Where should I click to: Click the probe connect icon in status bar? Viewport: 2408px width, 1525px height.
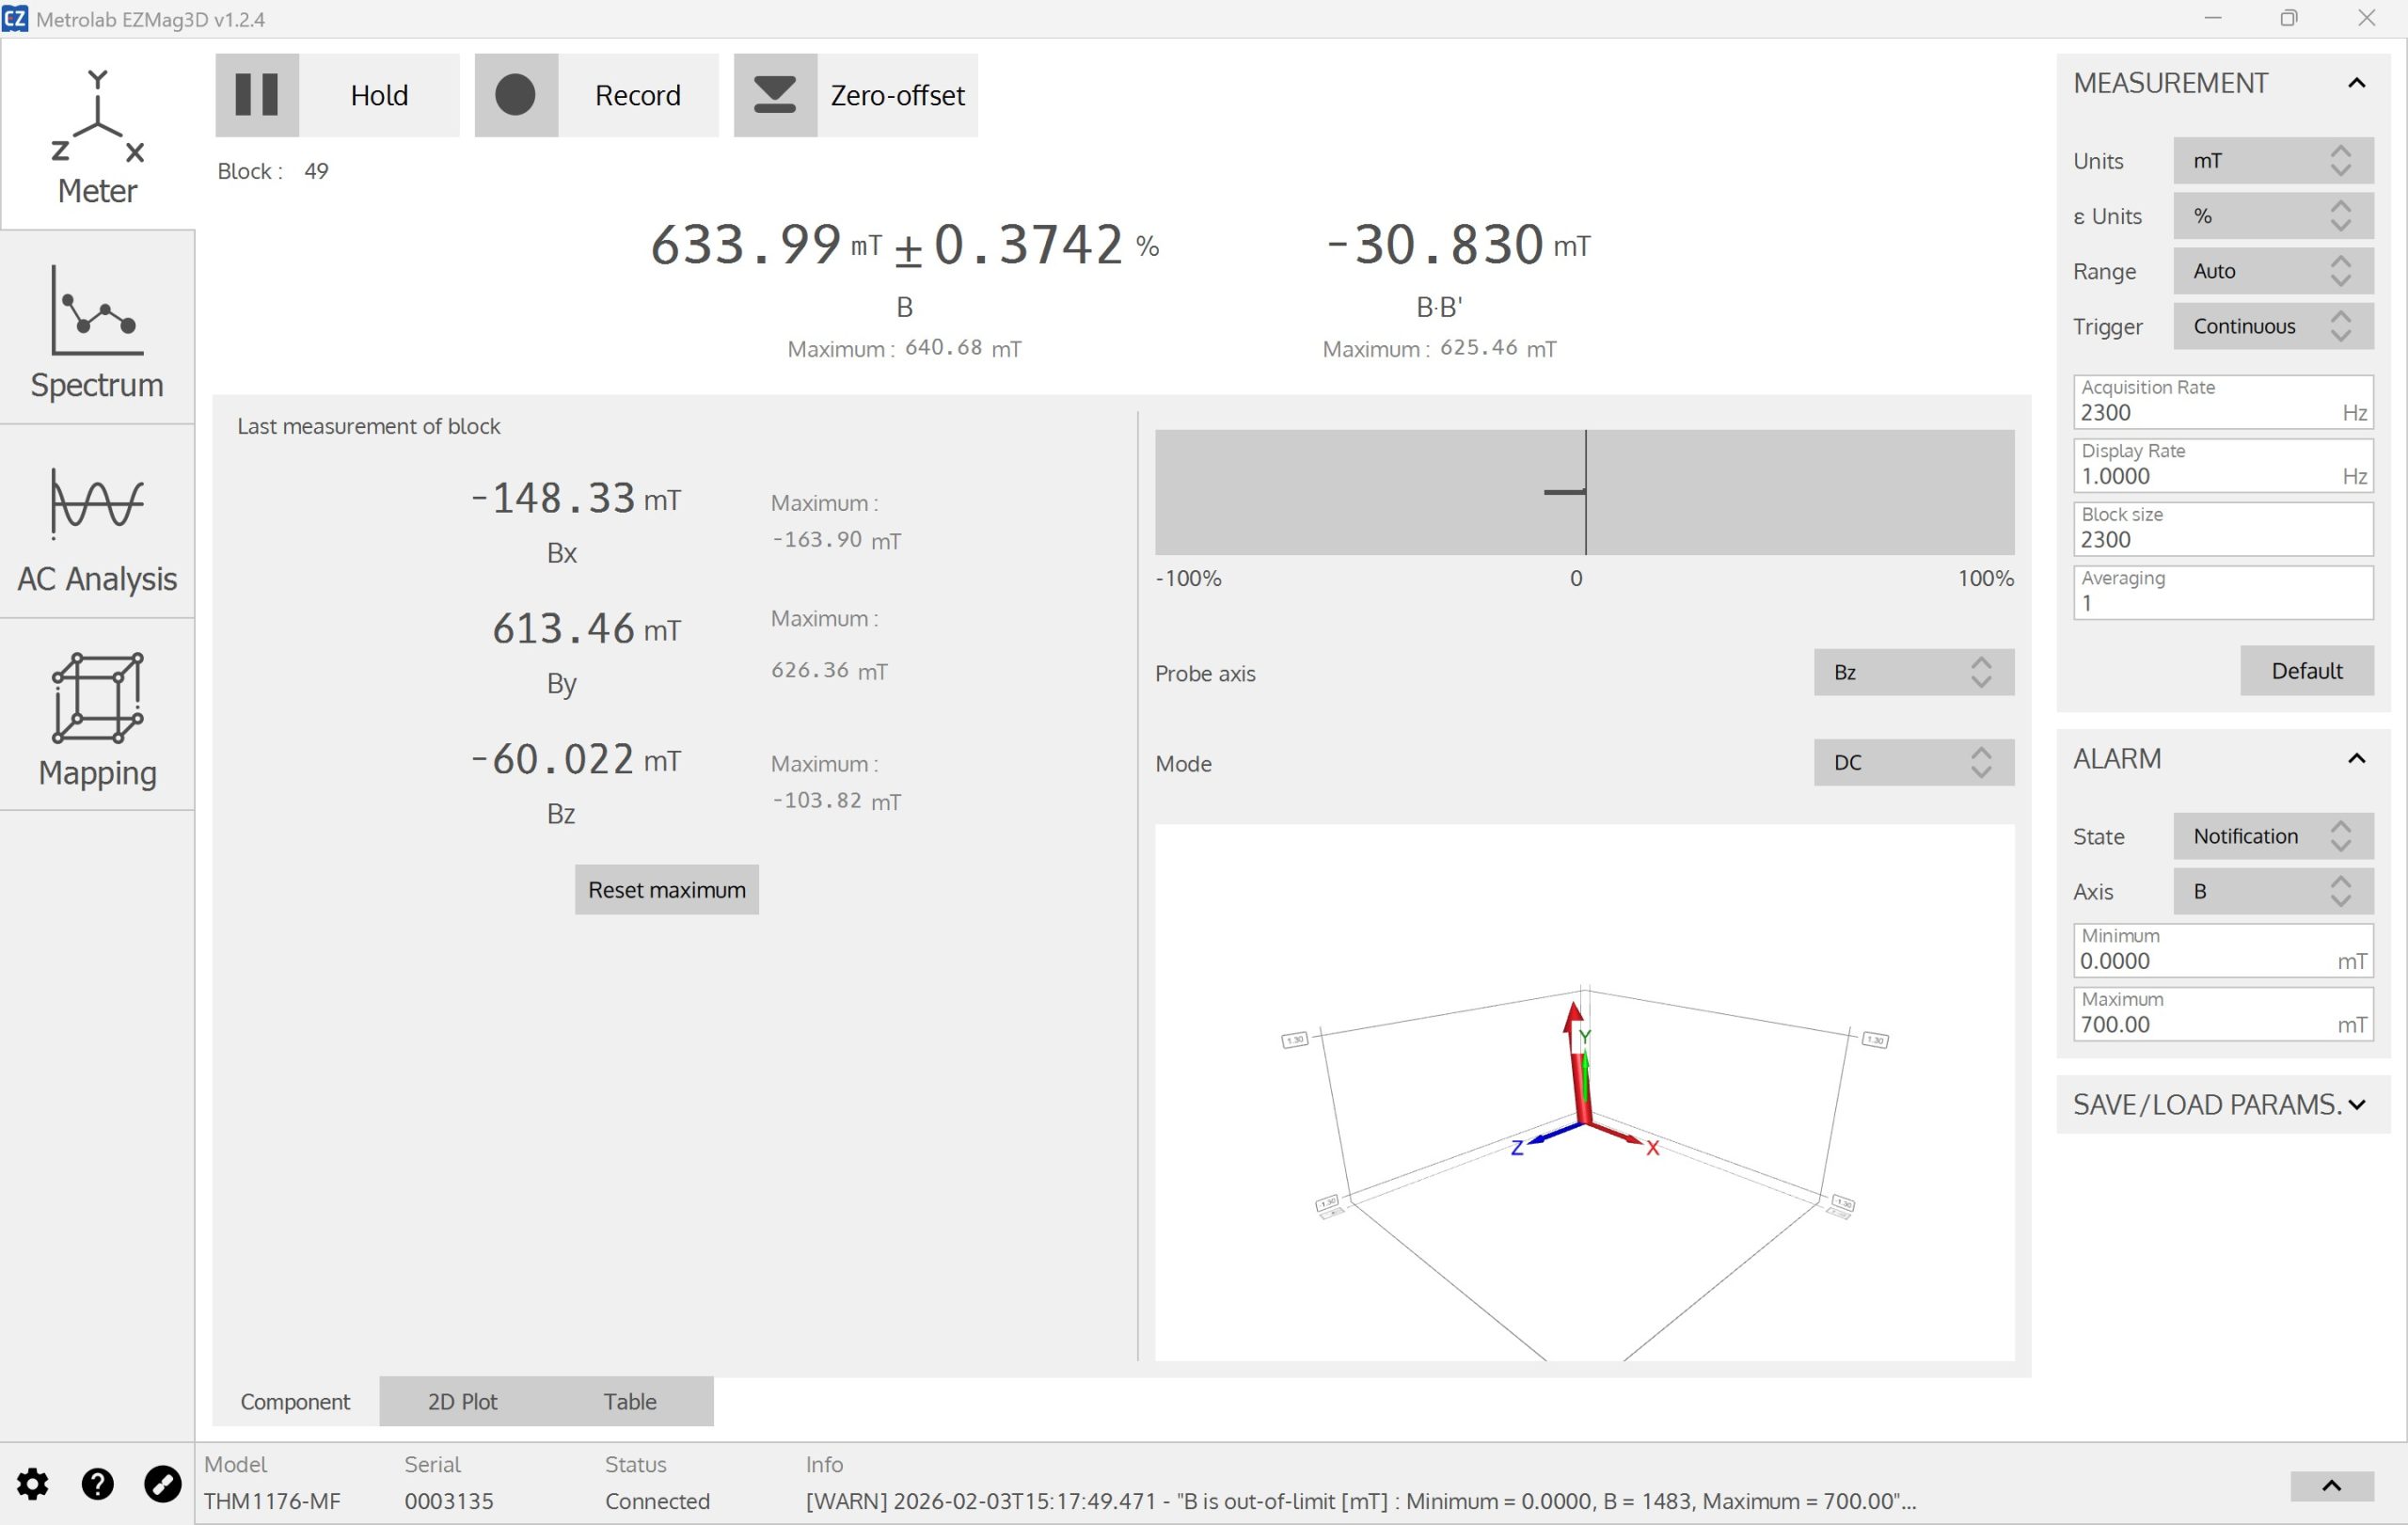(x=162, y=1484)
